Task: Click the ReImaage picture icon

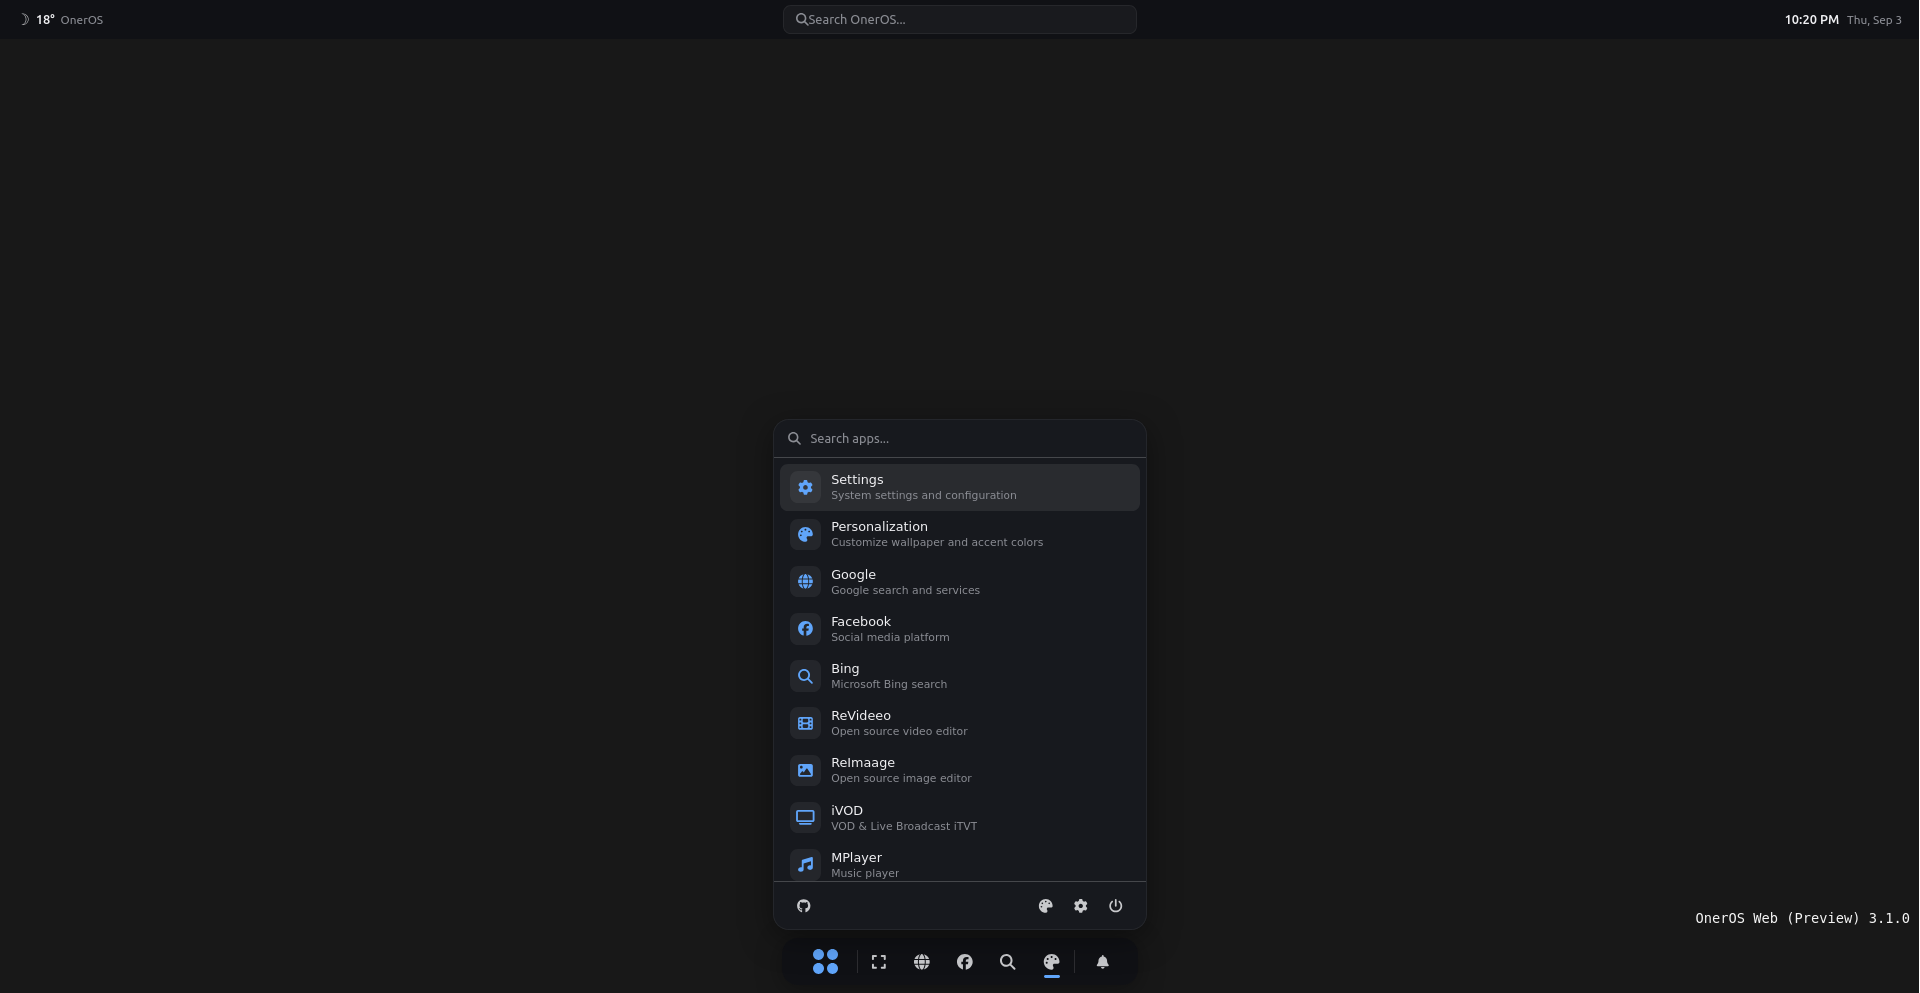Action: 805,770
